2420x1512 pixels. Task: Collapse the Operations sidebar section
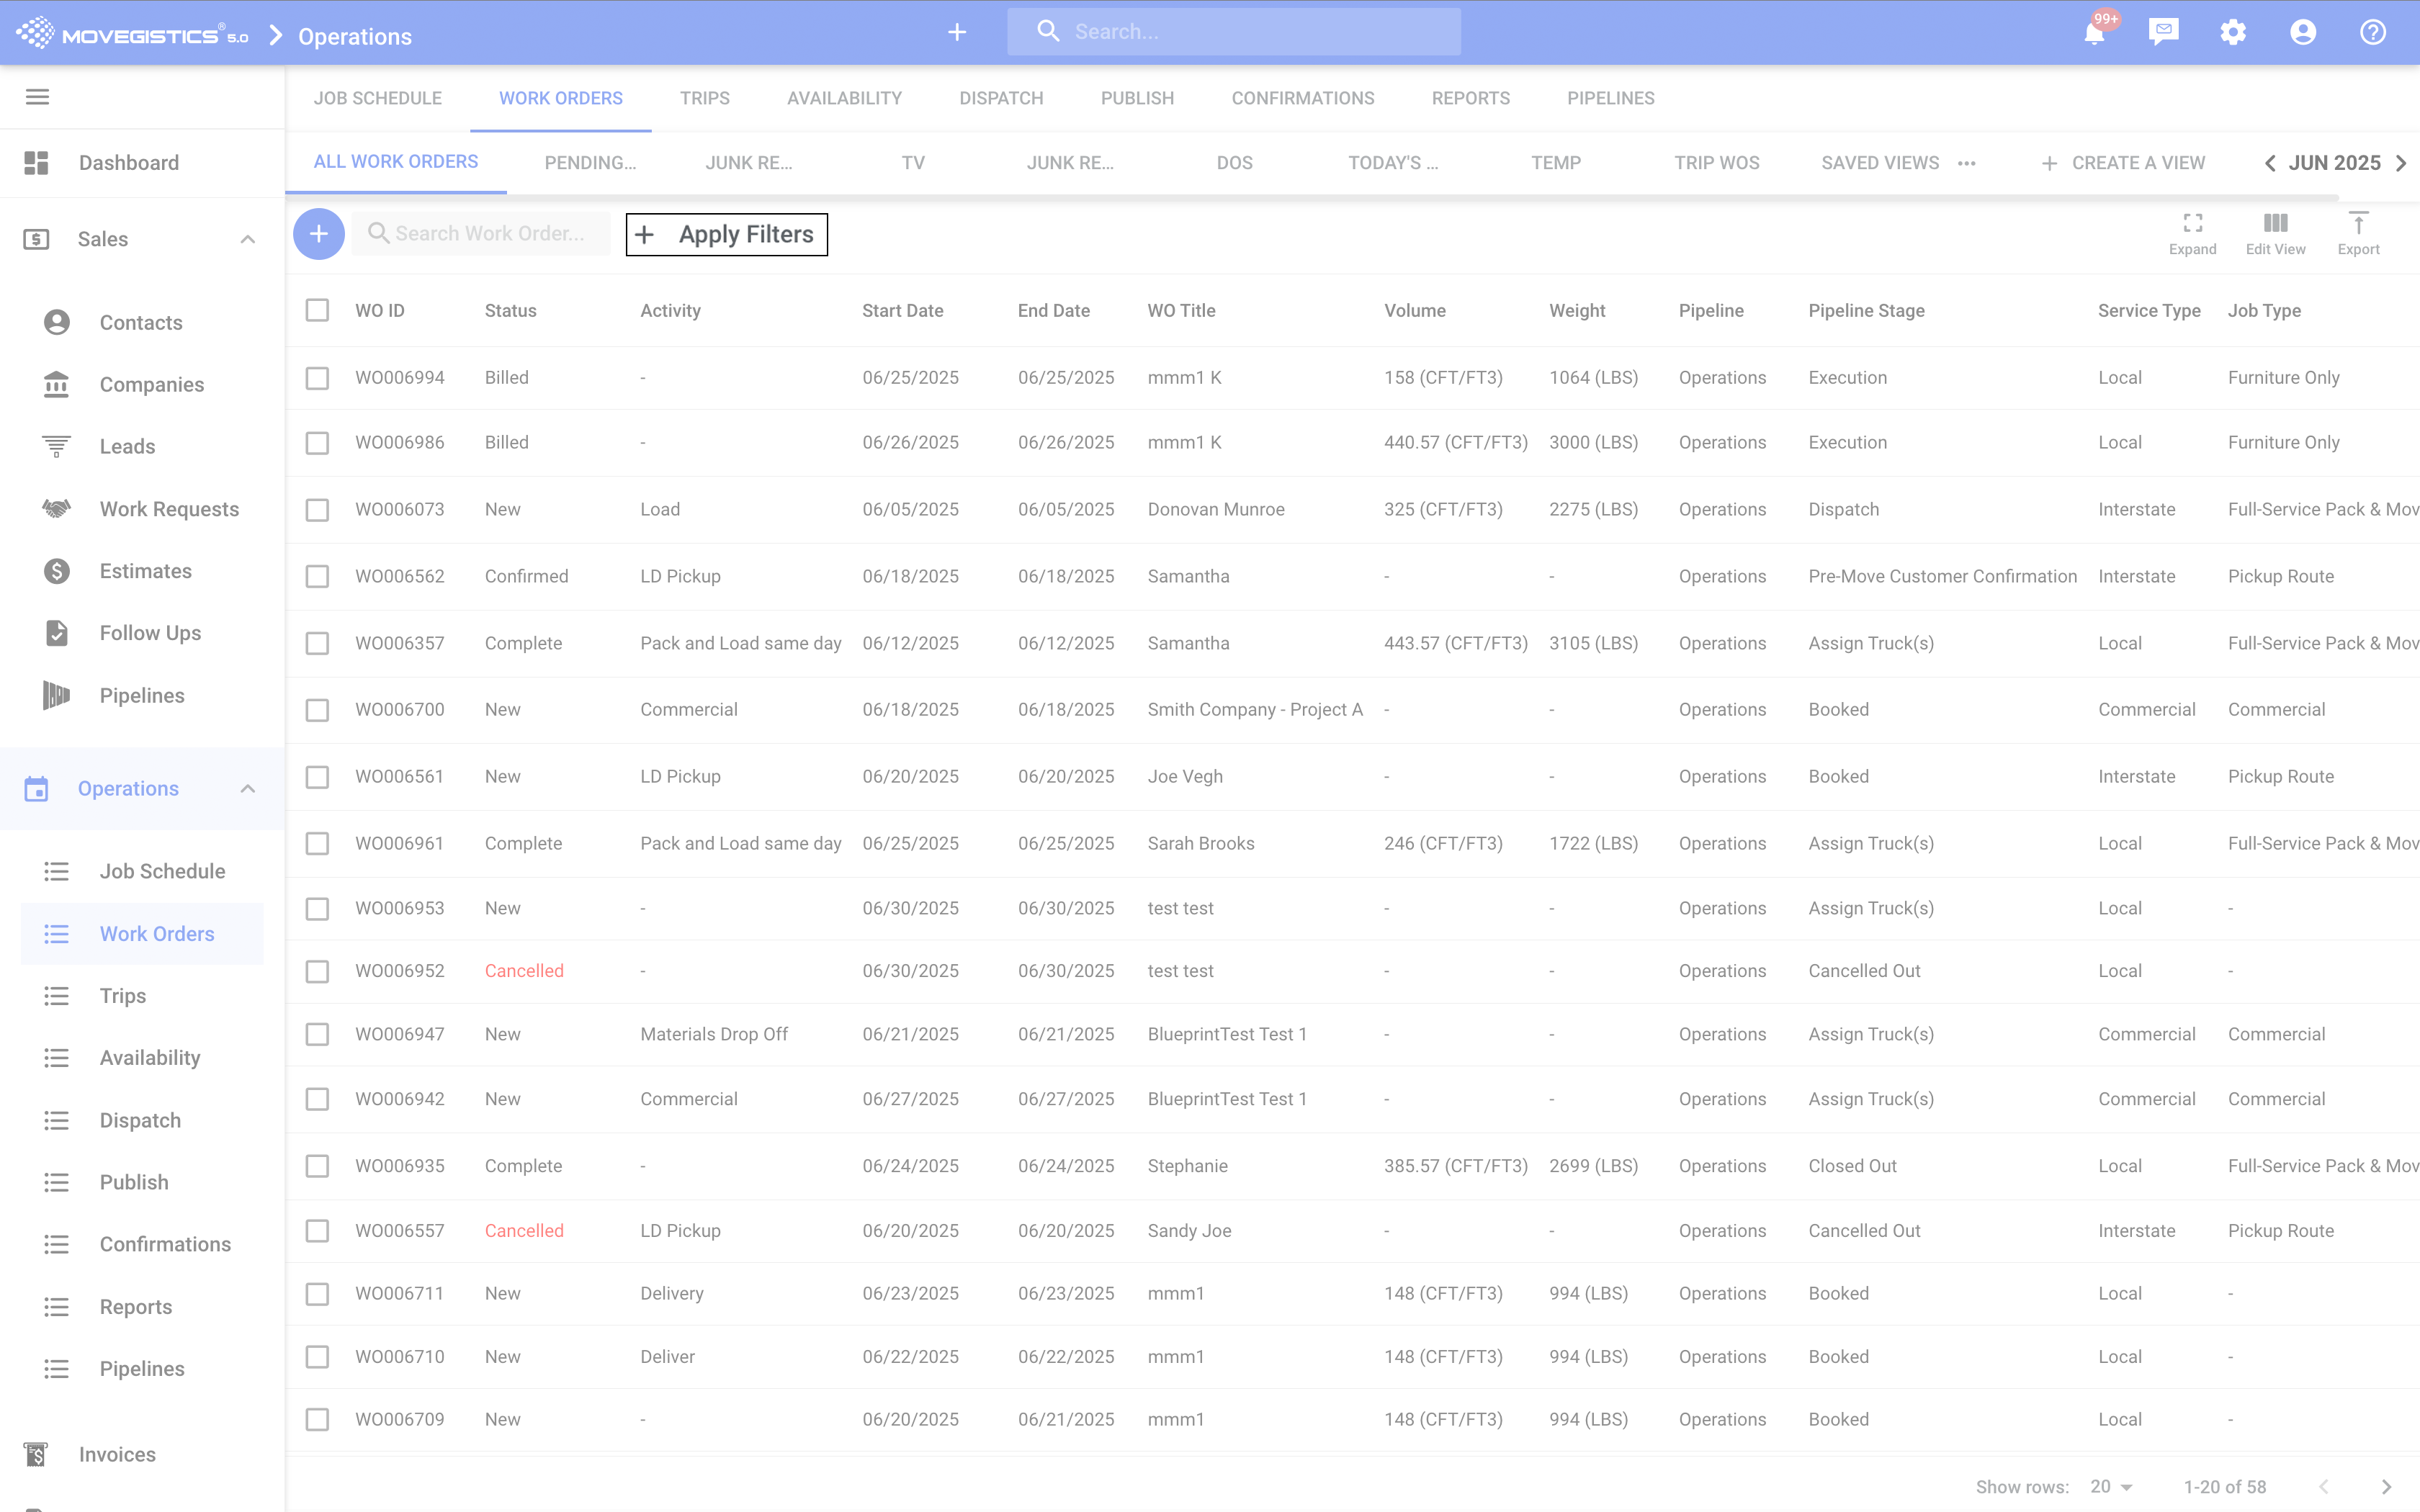coord(248,789)
